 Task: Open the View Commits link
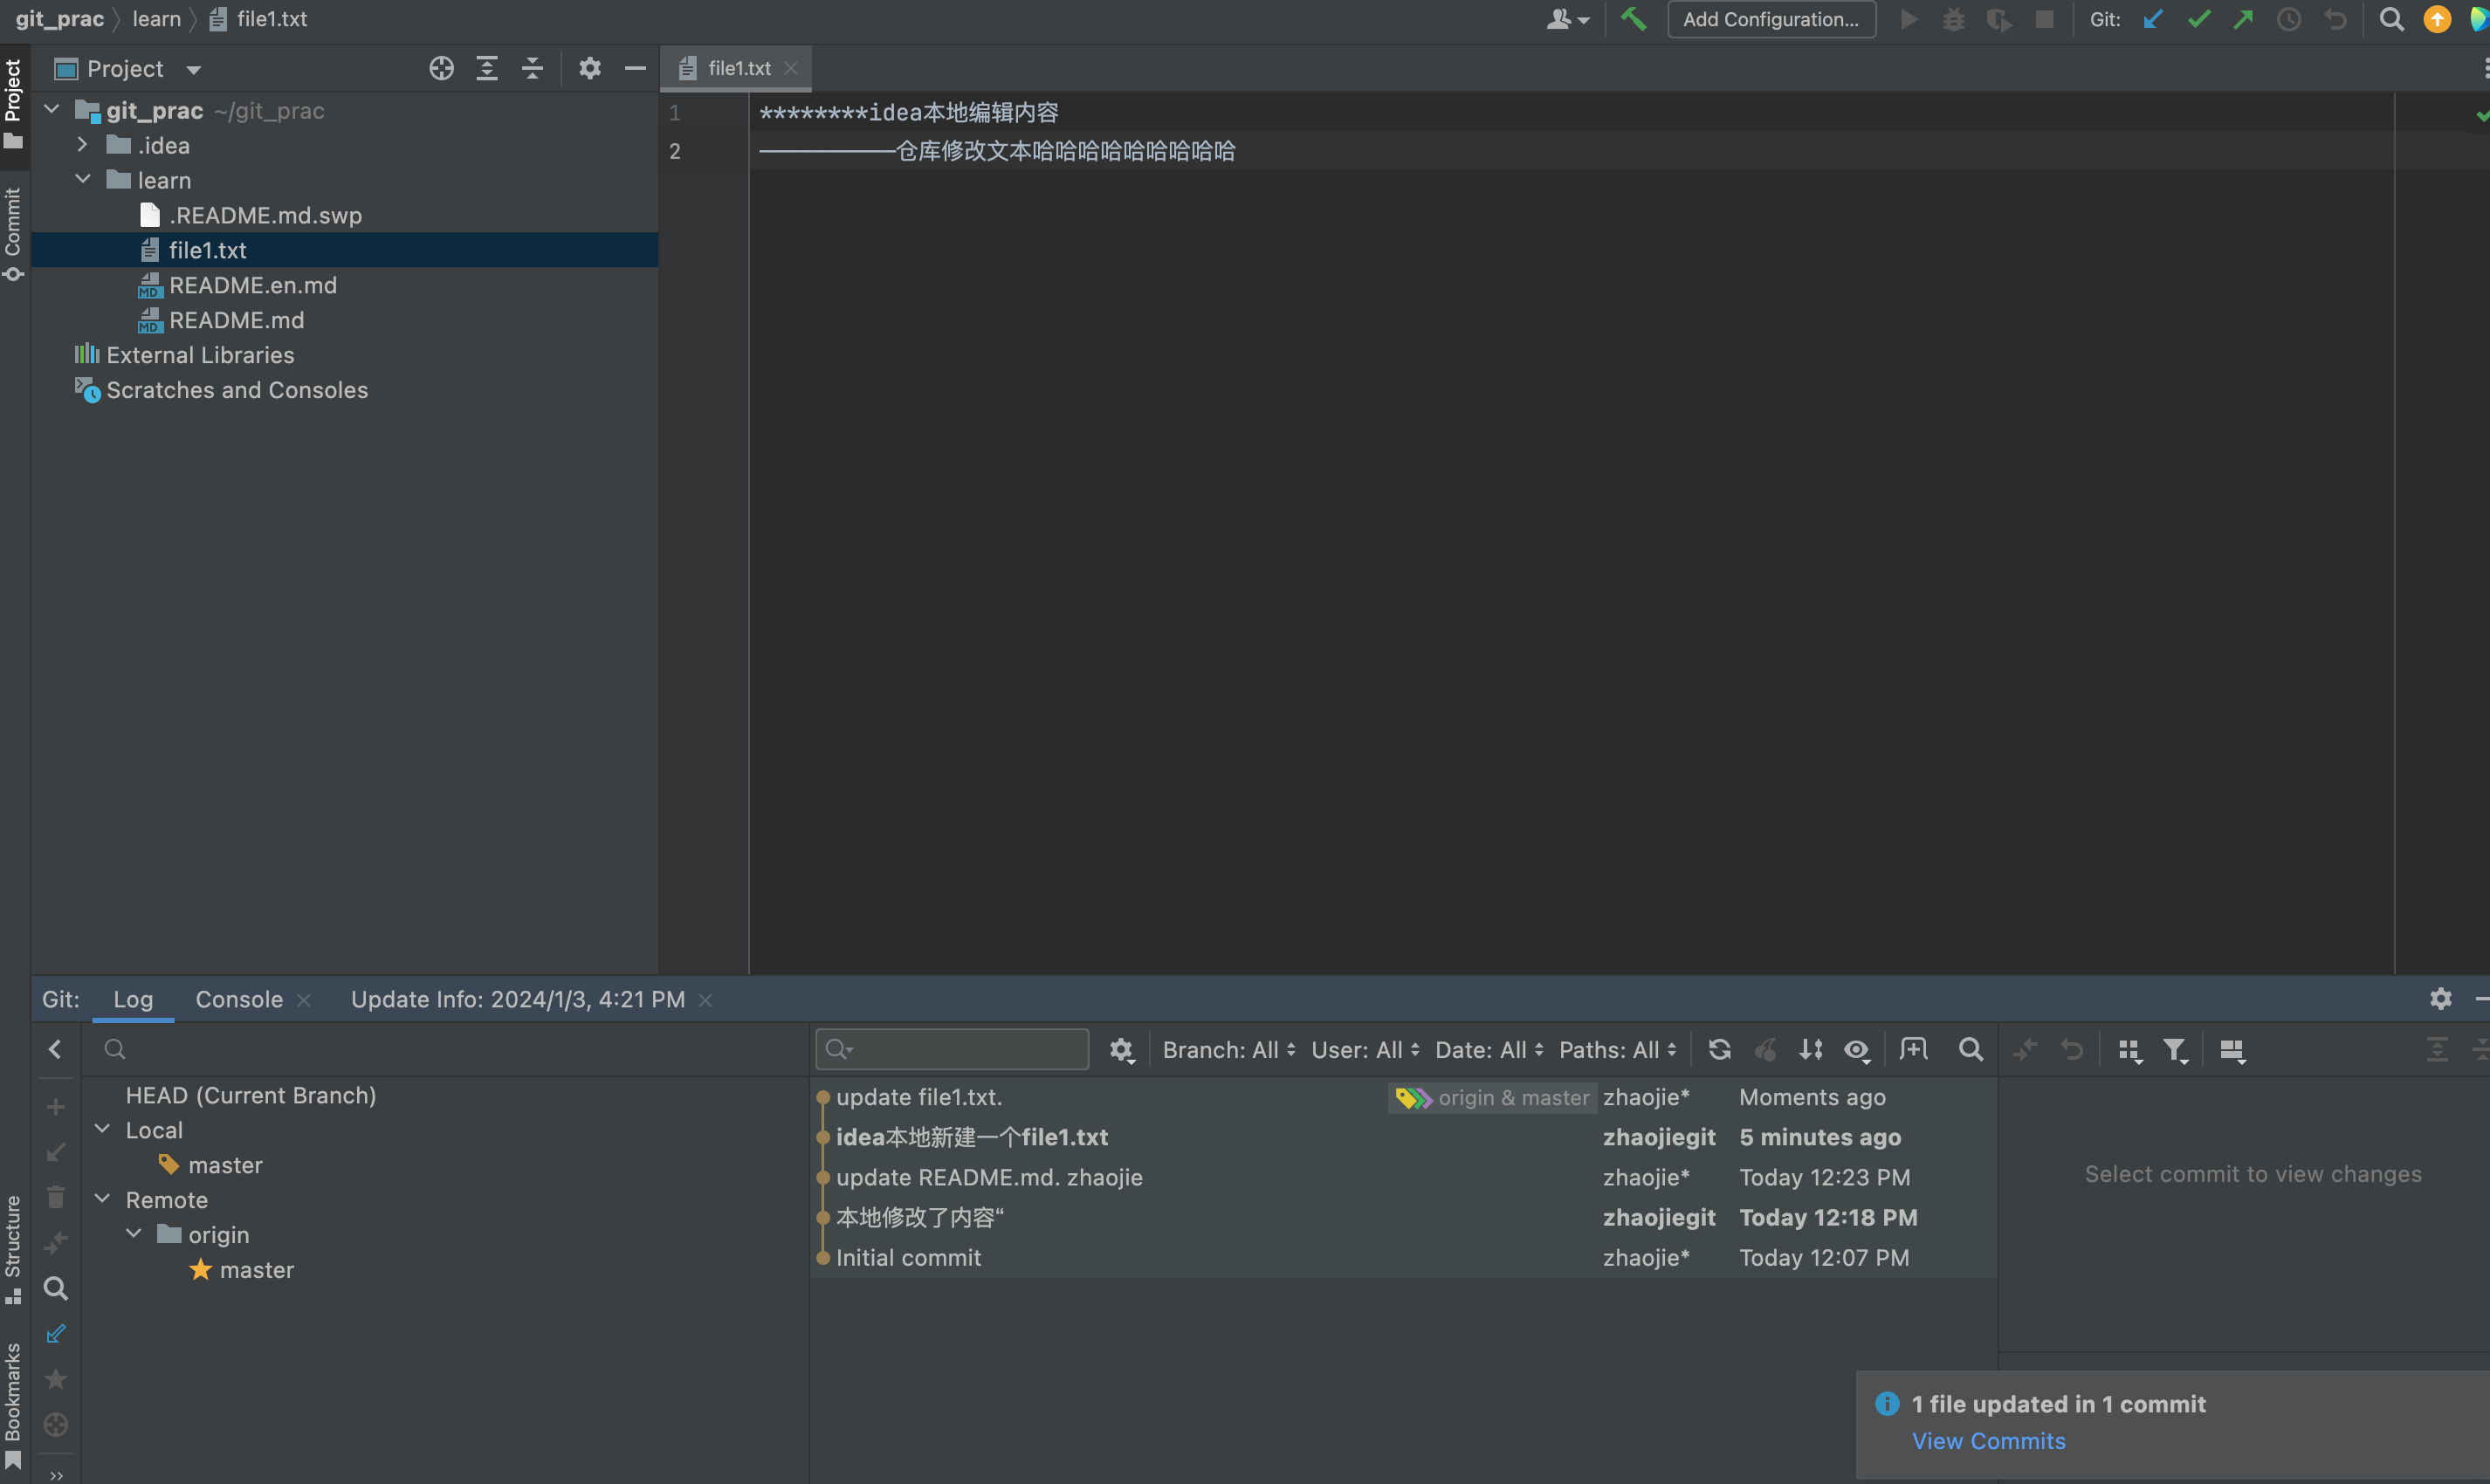tap(1988, 1441)
